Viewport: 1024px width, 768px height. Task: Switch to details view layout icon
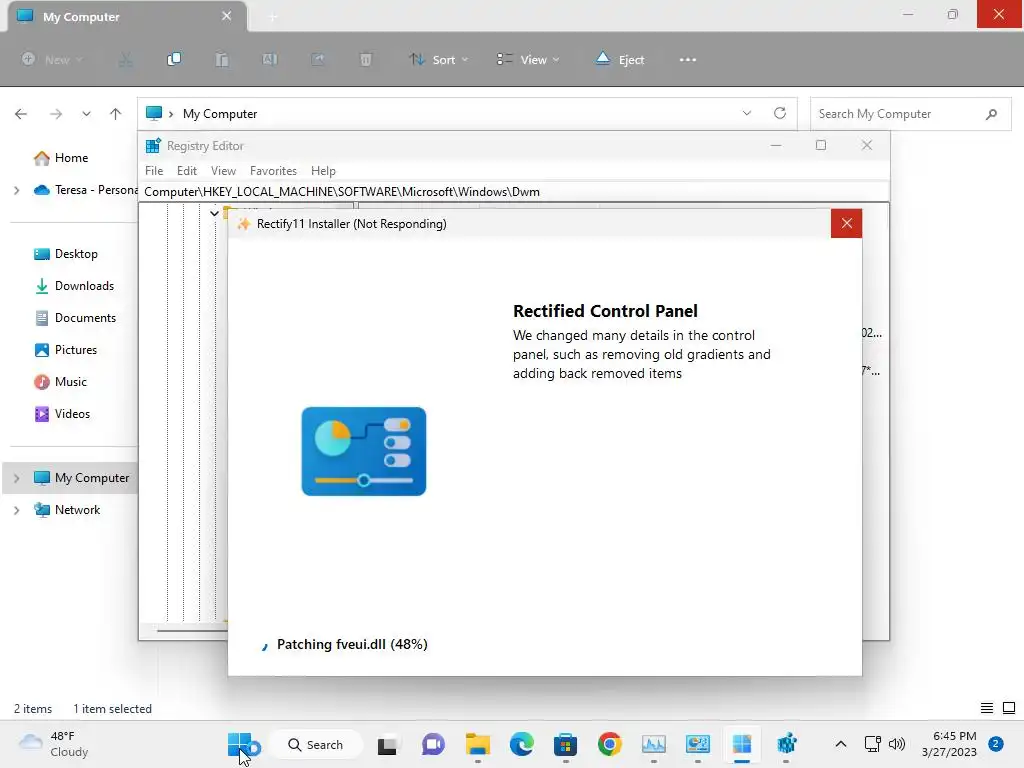coord(987,708)
